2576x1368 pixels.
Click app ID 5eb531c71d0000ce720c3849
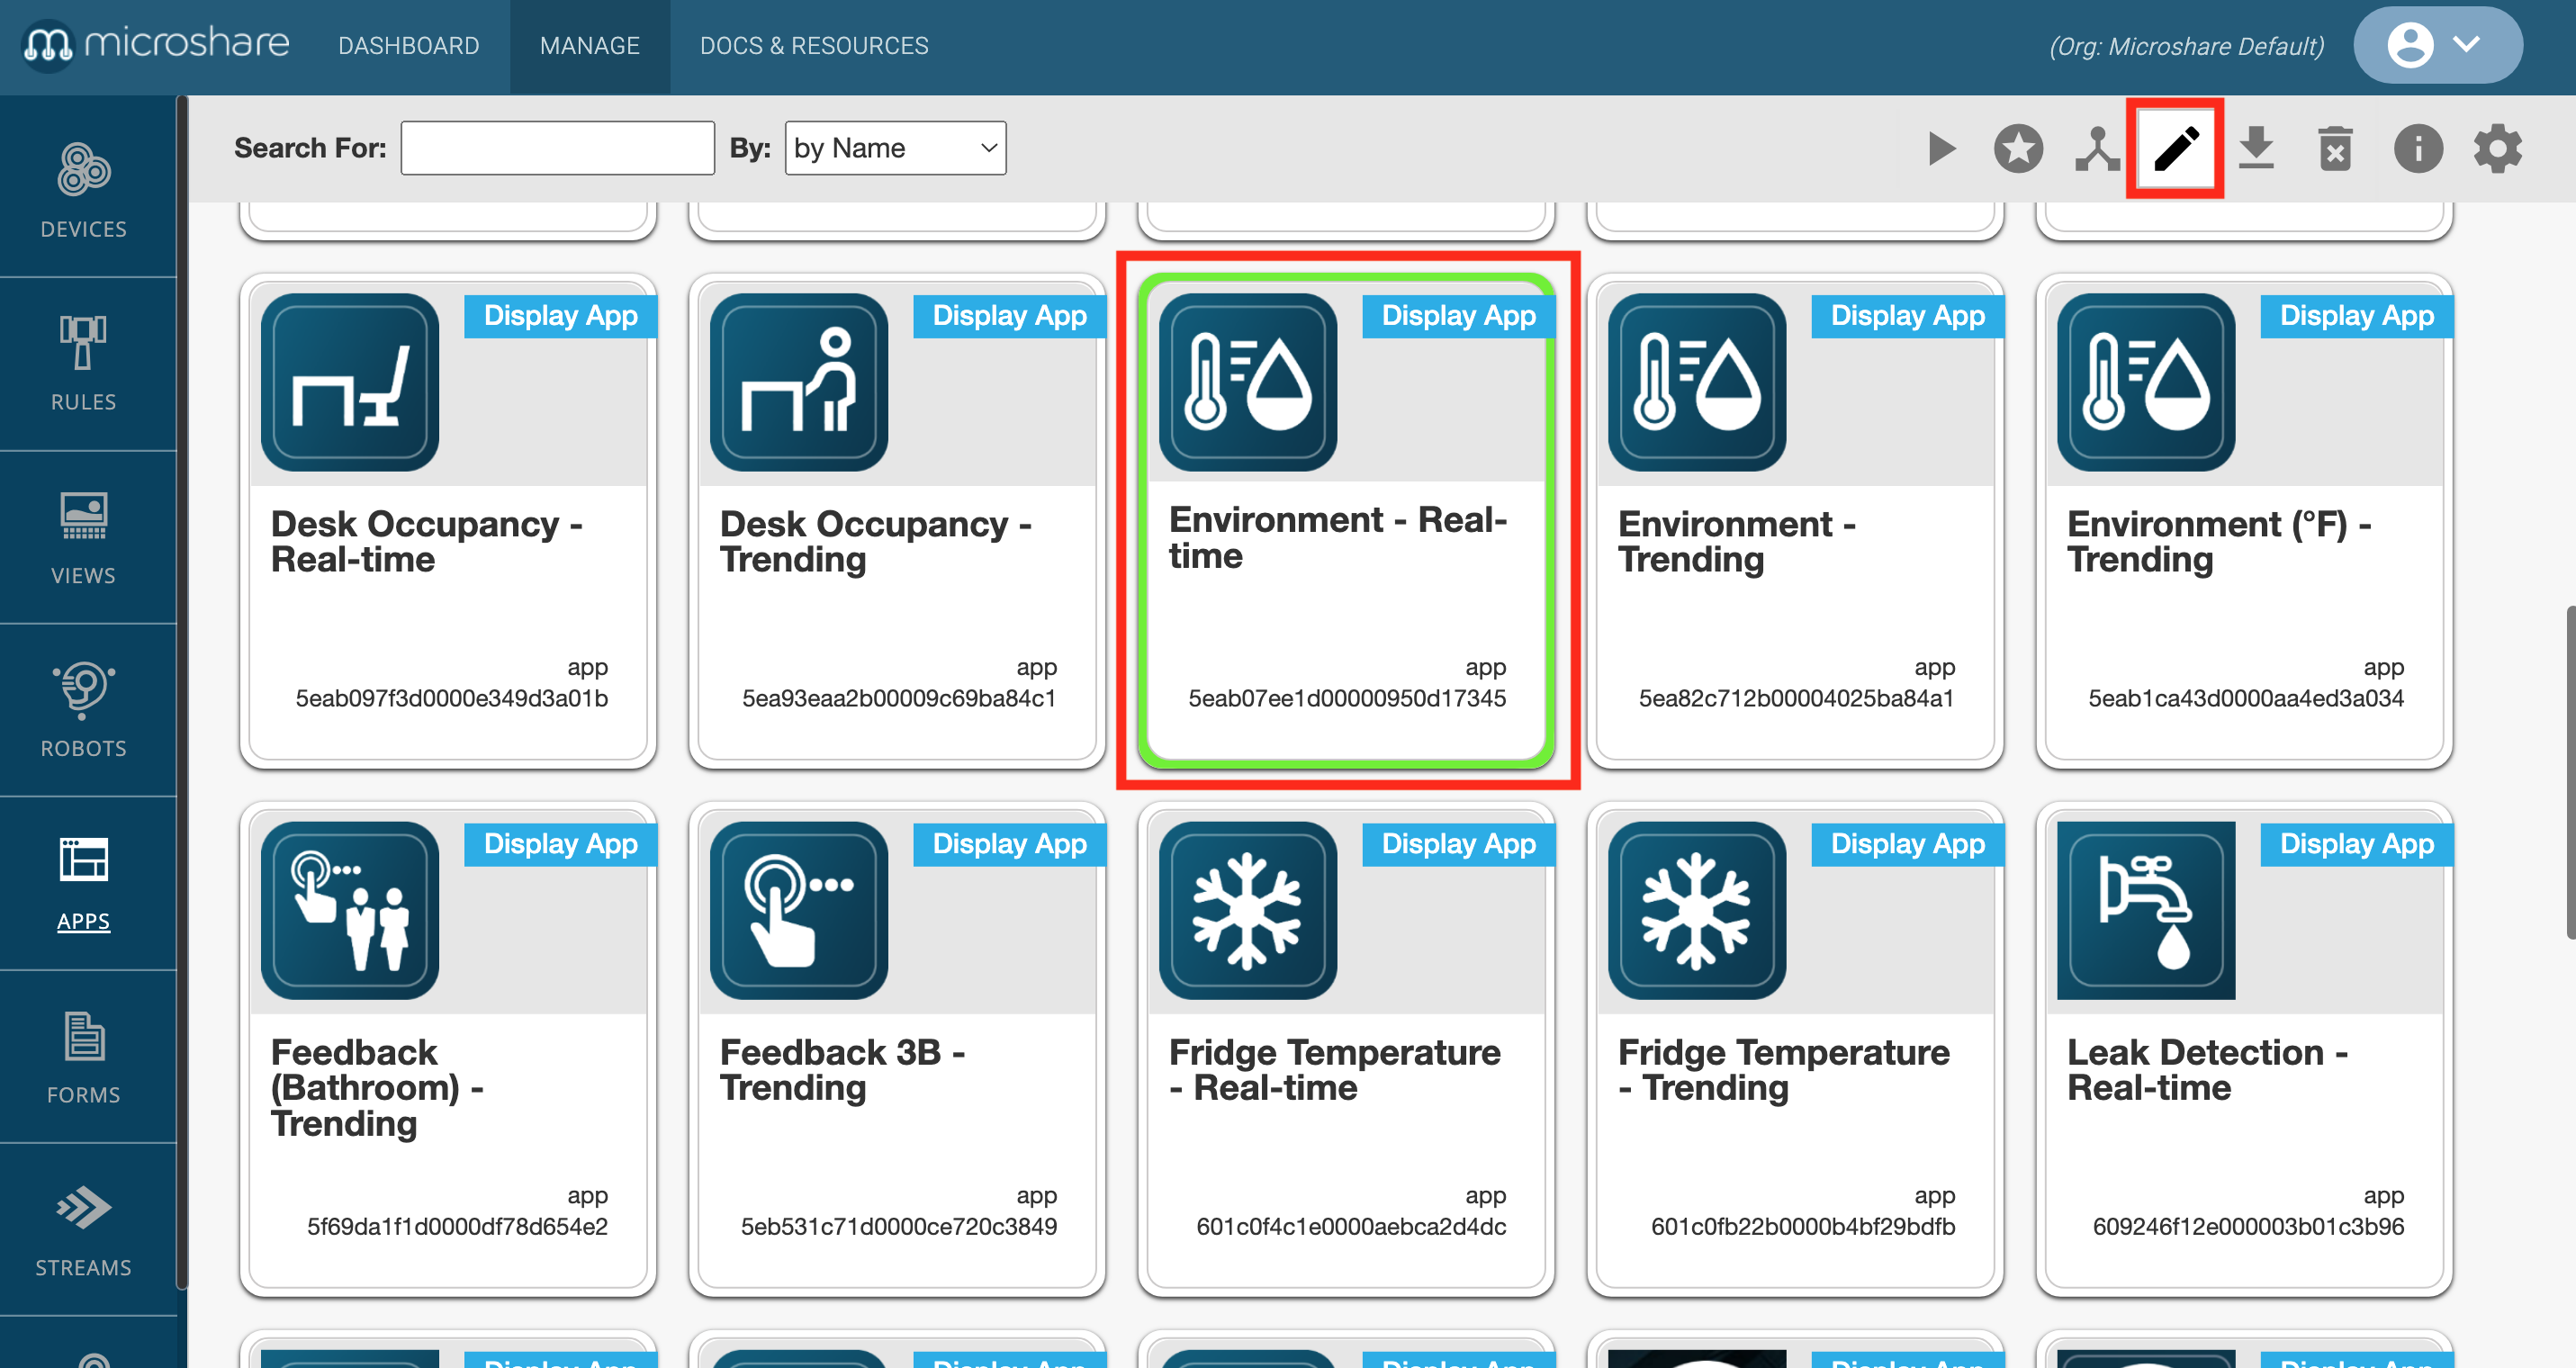(x=899, y=1226)
